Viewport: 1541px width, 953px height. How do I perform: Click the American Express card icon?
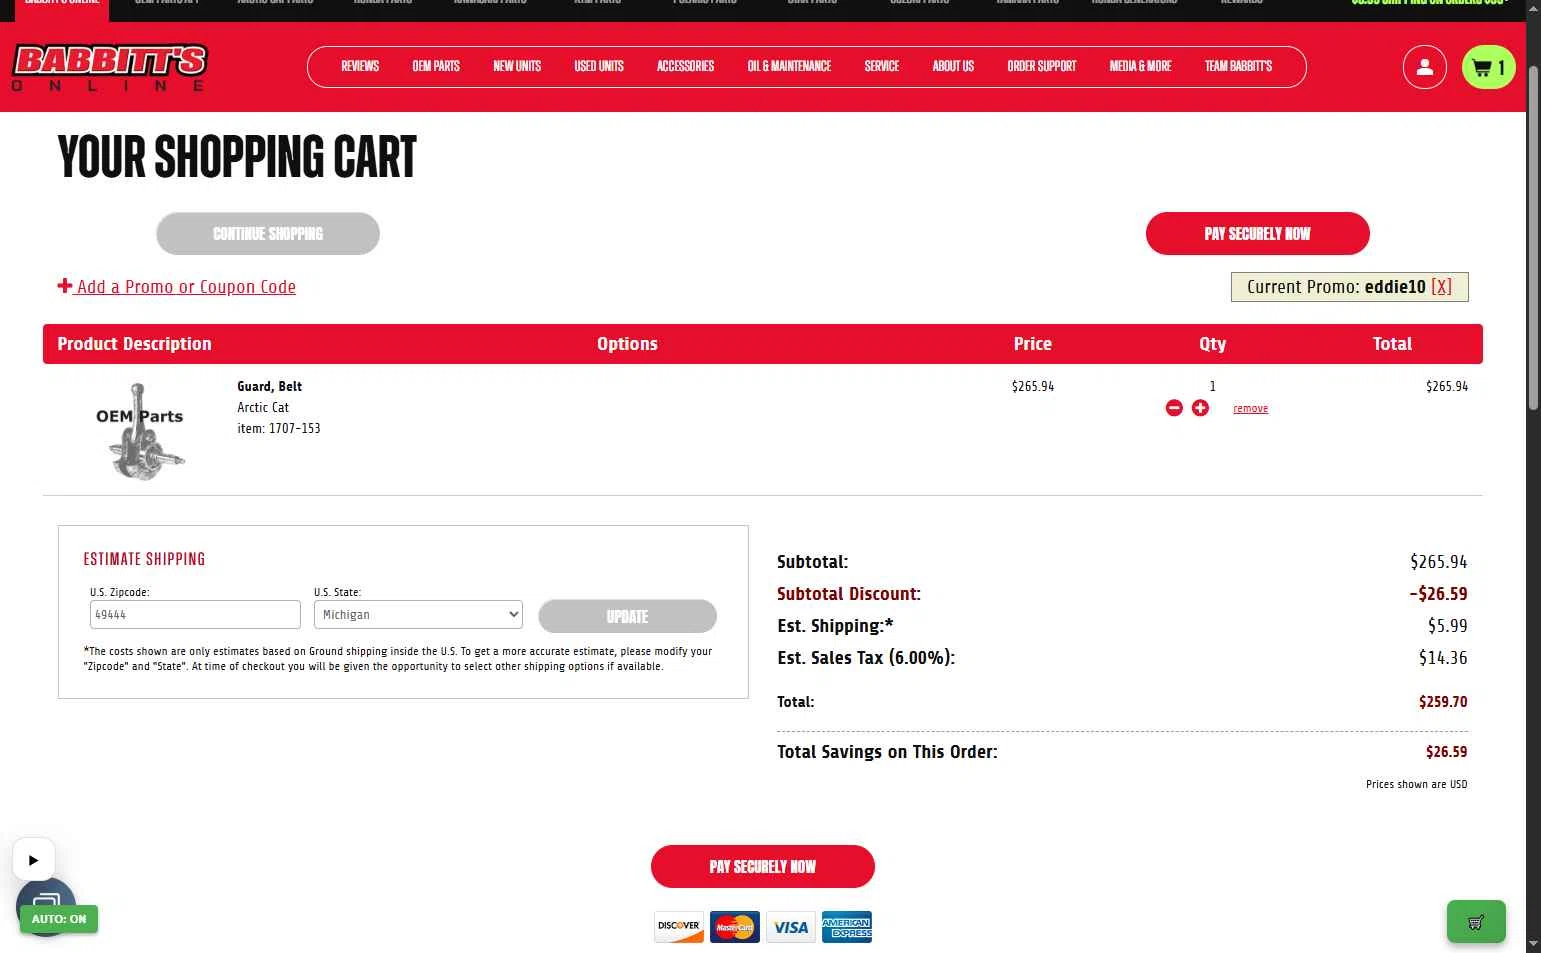click(x=847, y=927)
